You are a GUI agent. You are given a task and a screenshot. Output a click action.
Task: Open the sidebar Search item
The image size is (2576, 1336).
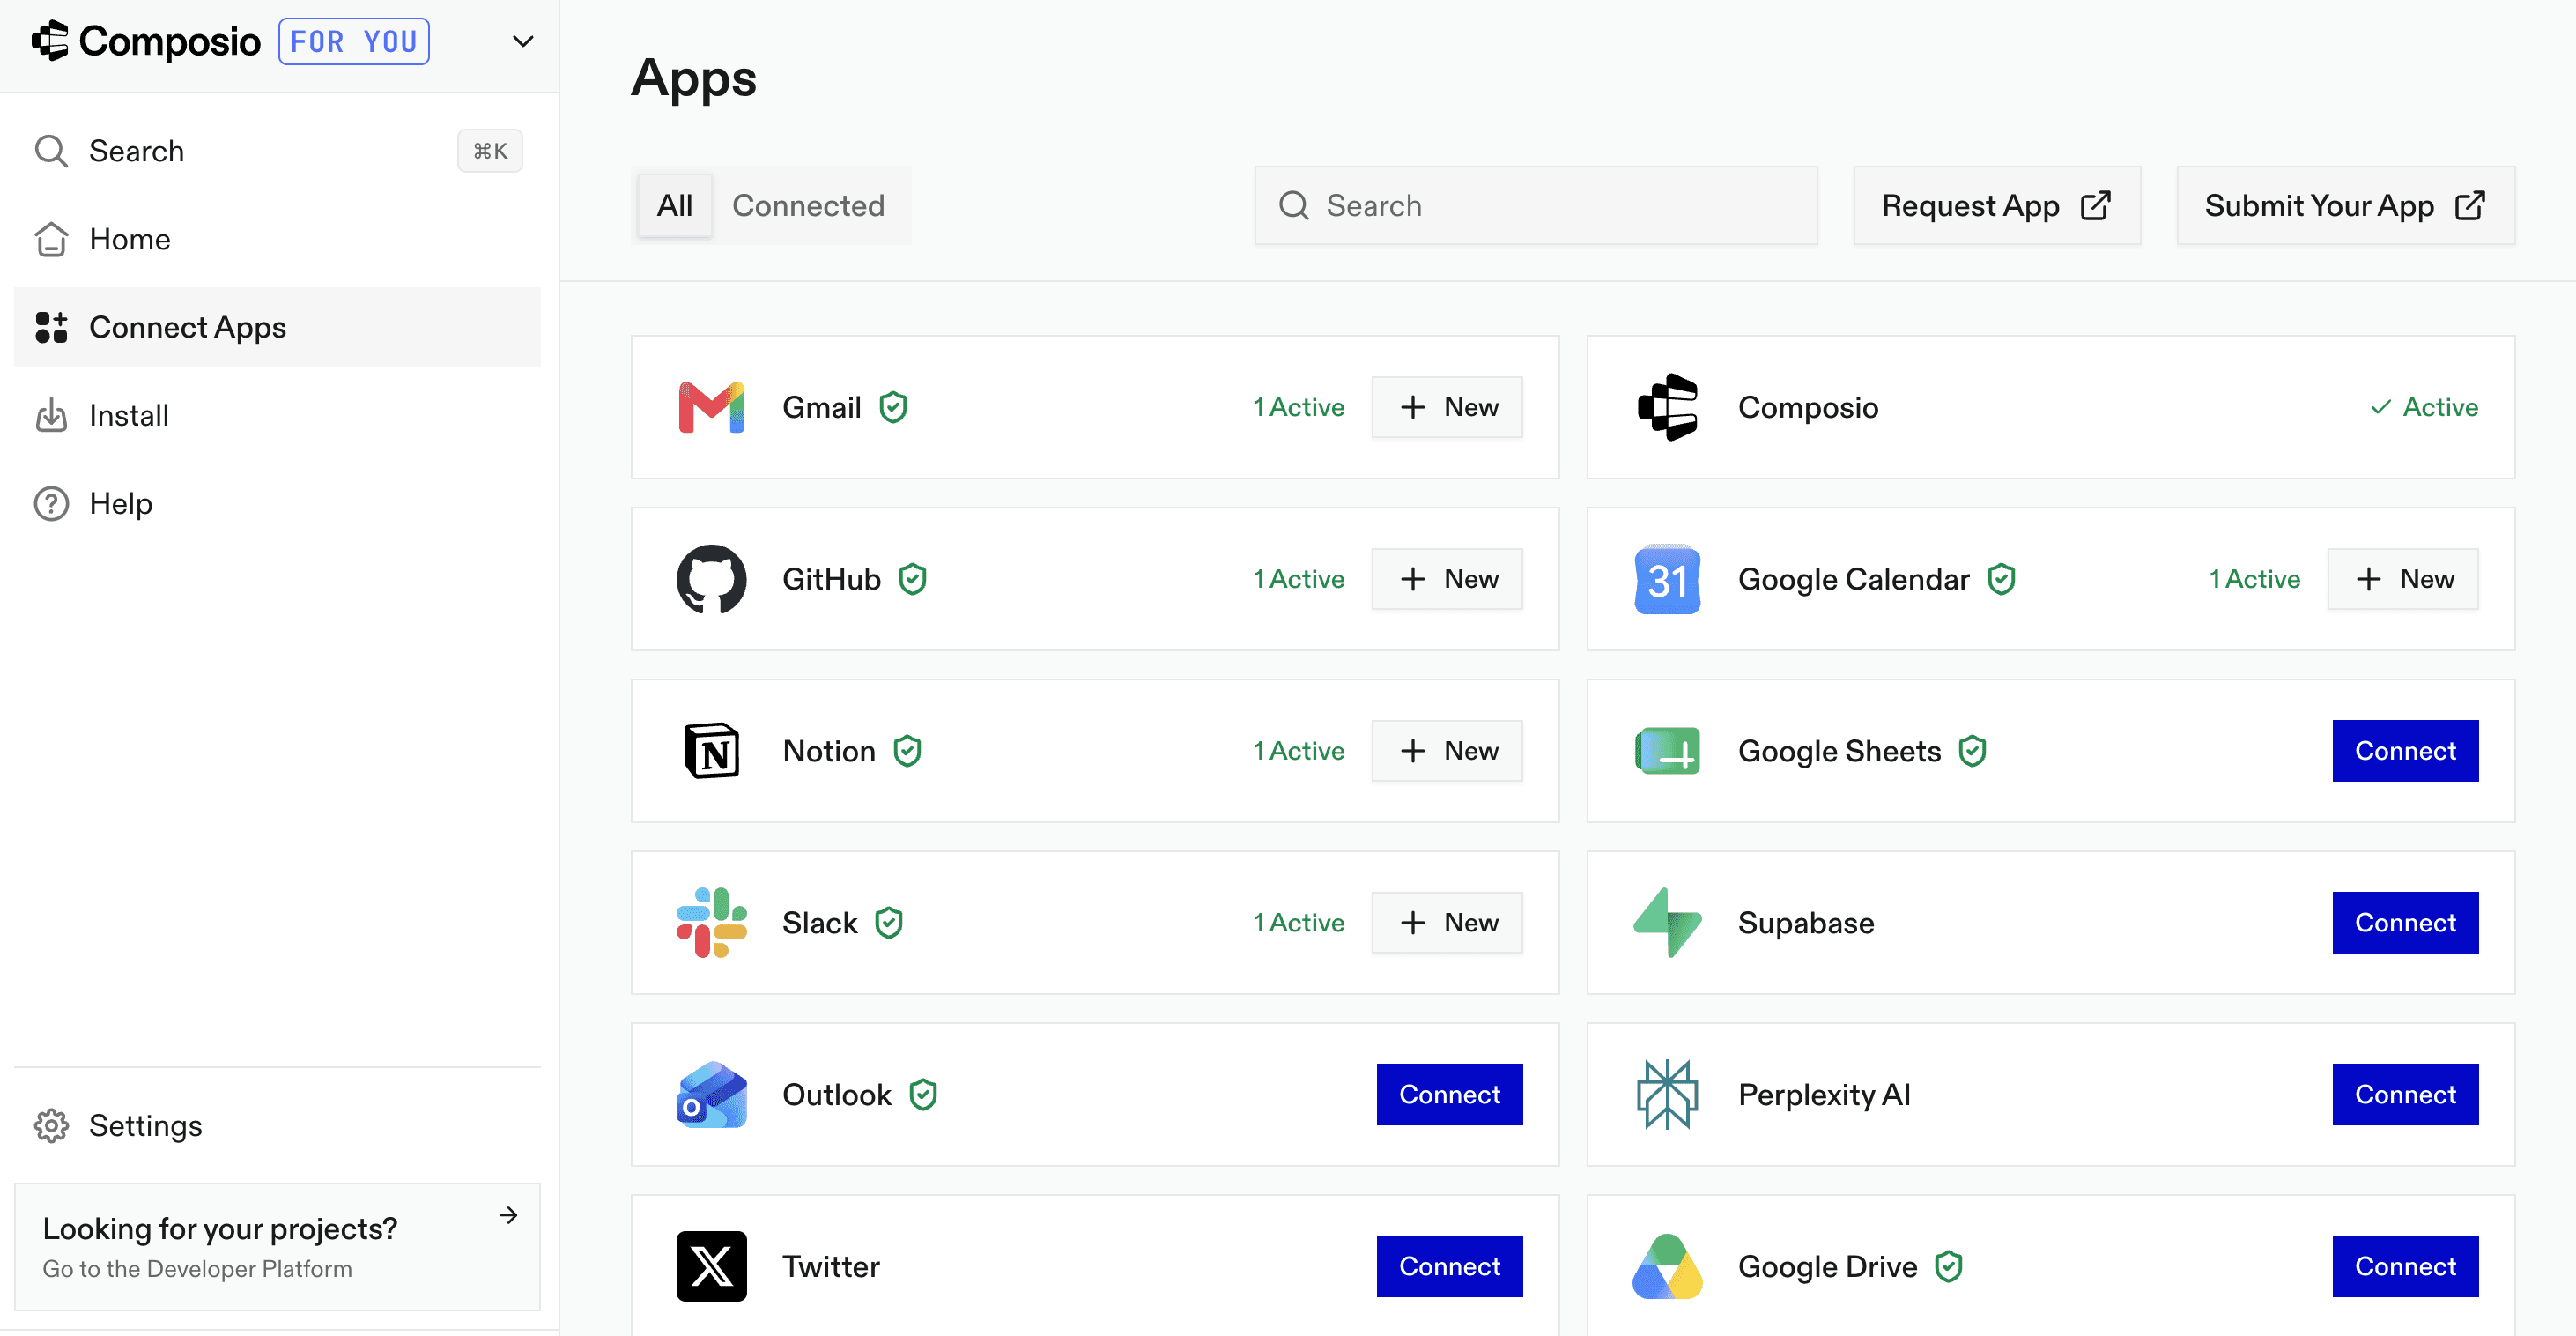tap(278, 151)
